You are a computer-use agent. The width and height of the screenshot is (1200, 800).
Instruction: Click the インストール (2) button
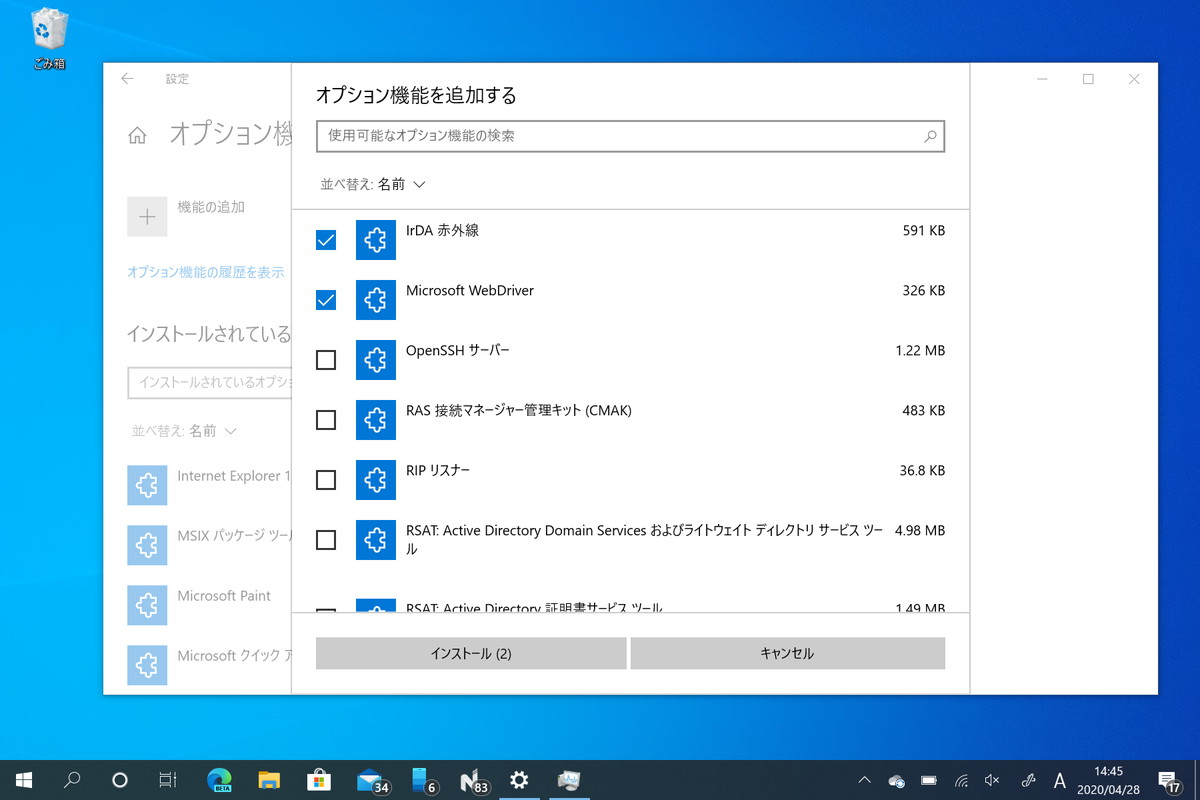470,653
